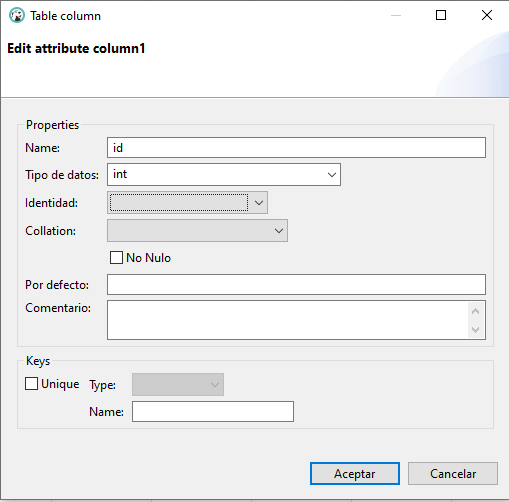Click the Cancelar button
The image size is (509, 502).
(453, 474)
